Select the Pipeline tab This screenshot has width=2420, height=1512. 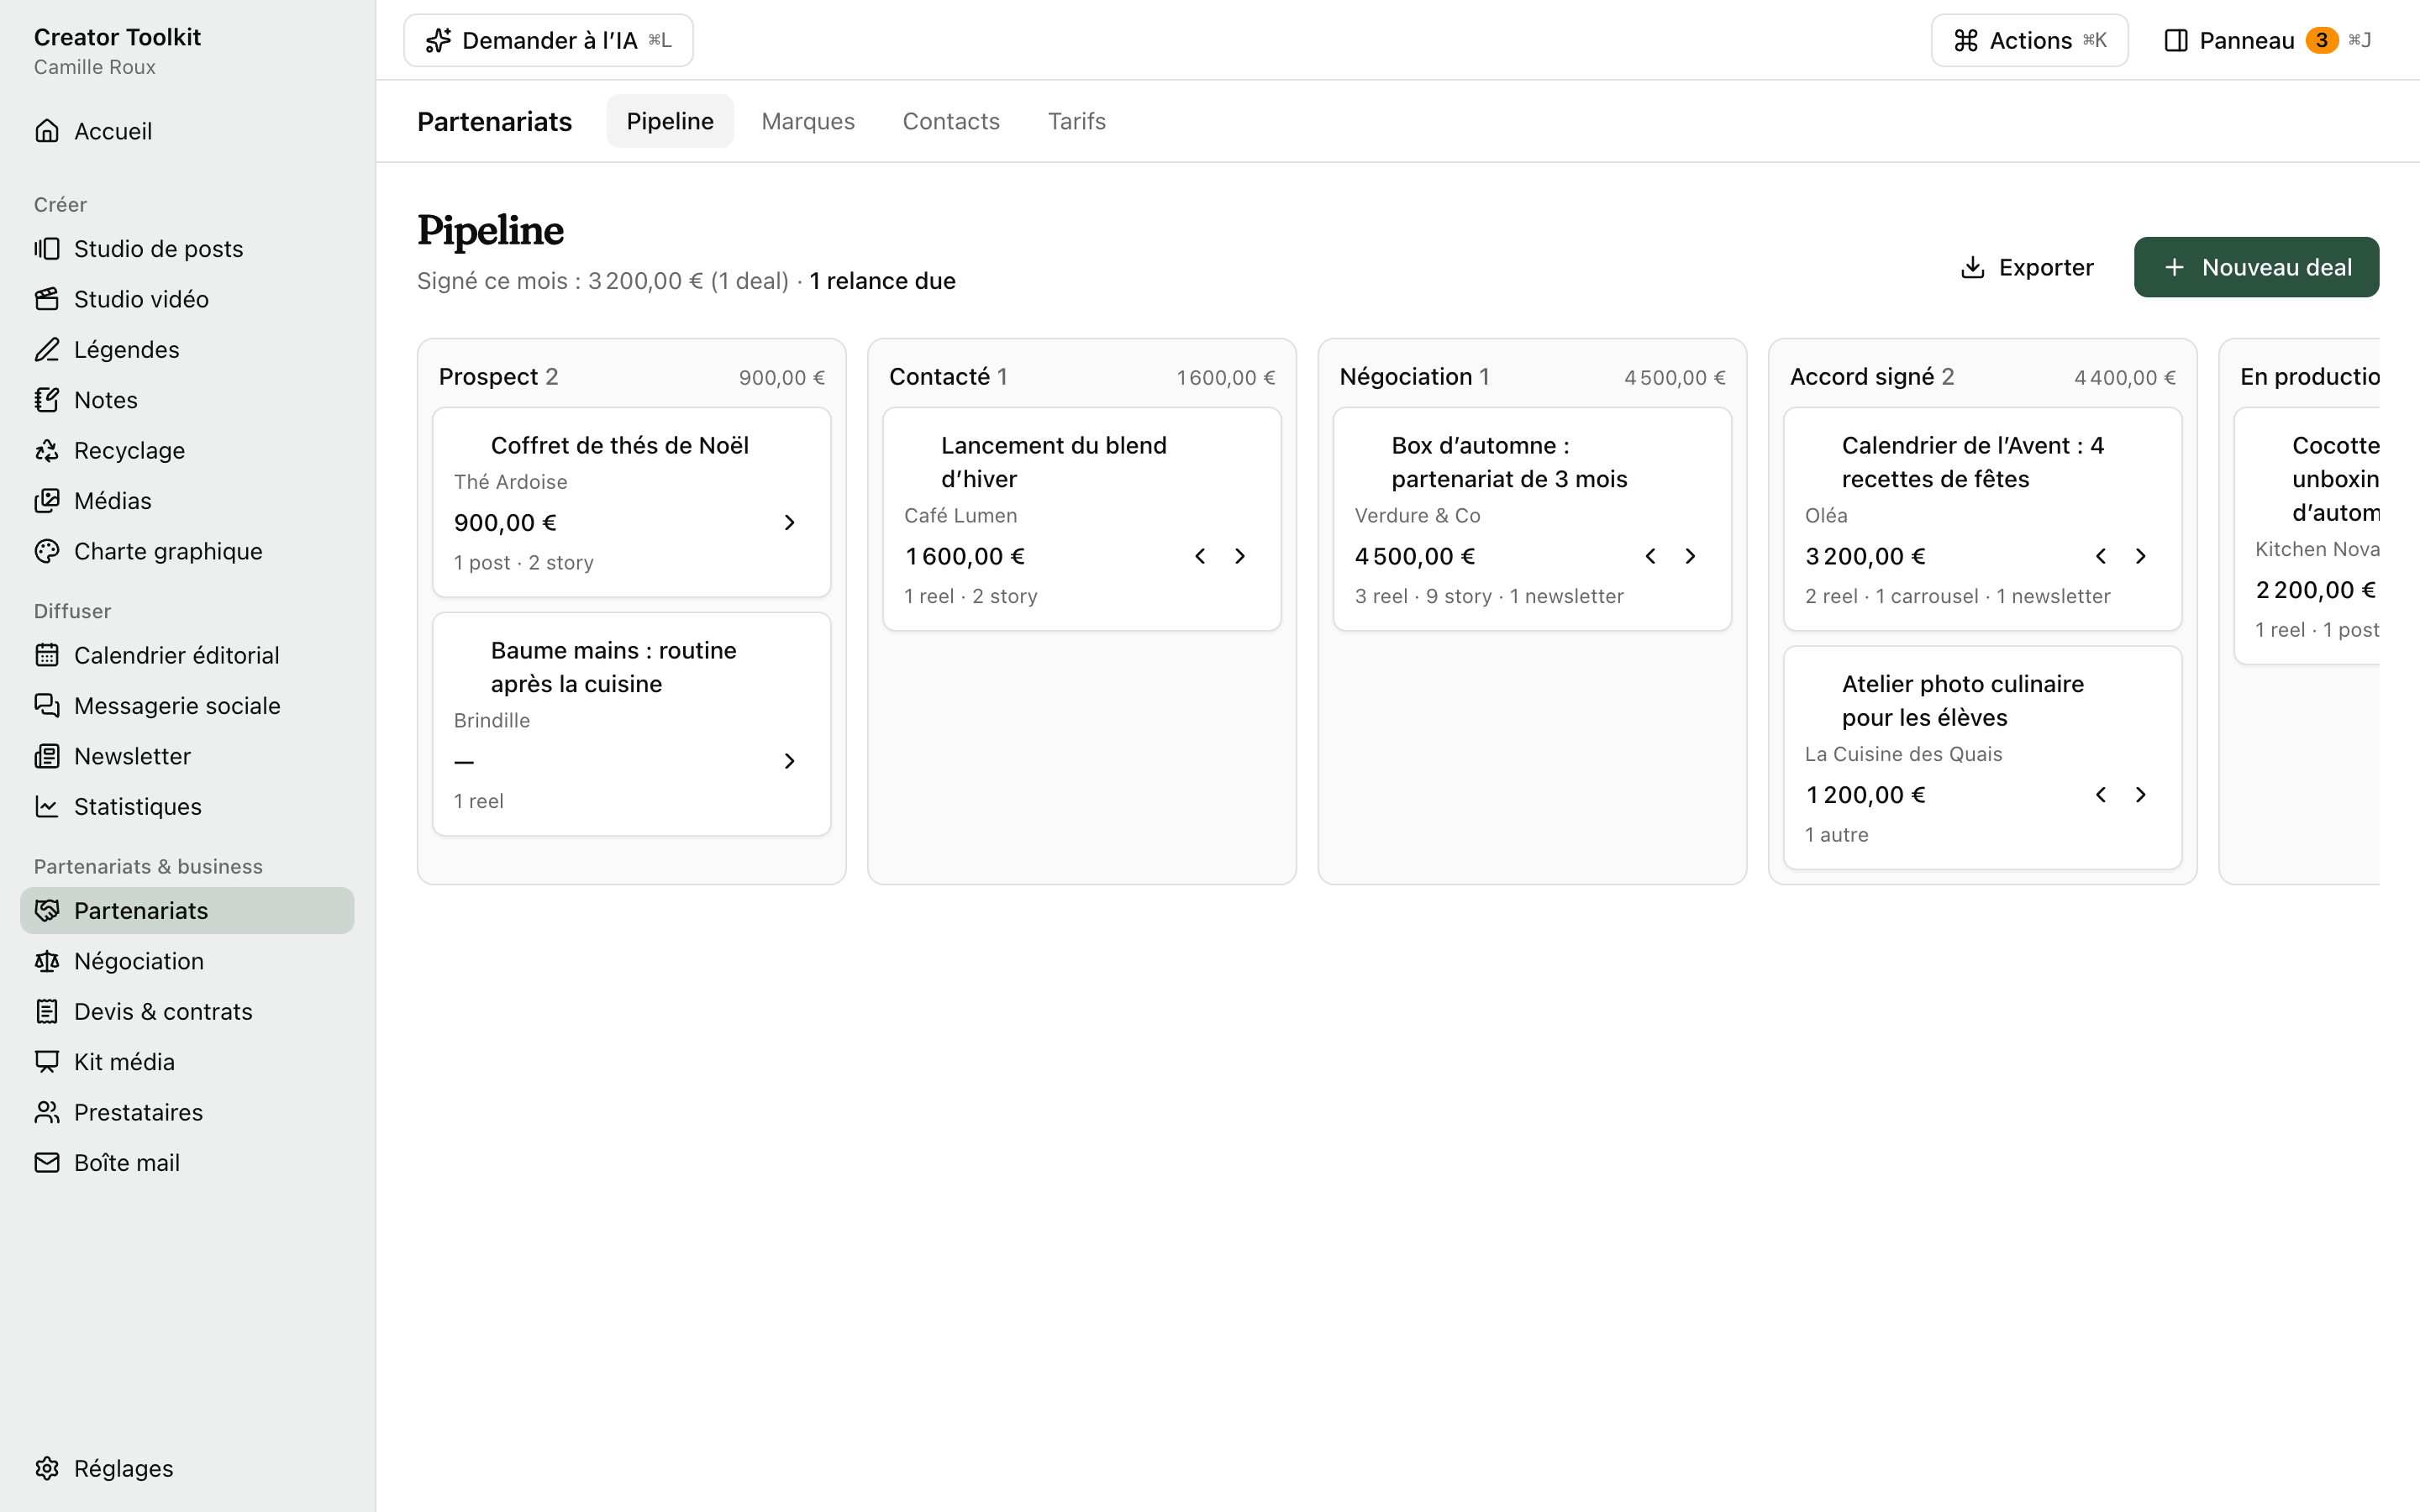pyautogui.click(x=670, y=121)
